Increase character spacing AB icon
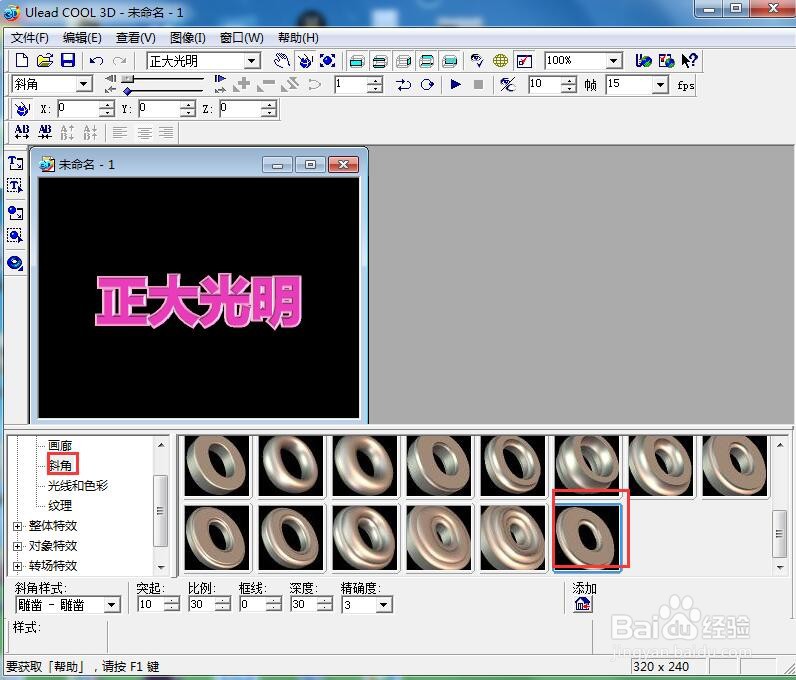This screenshot has height=680, width=796. coord(22,132)
